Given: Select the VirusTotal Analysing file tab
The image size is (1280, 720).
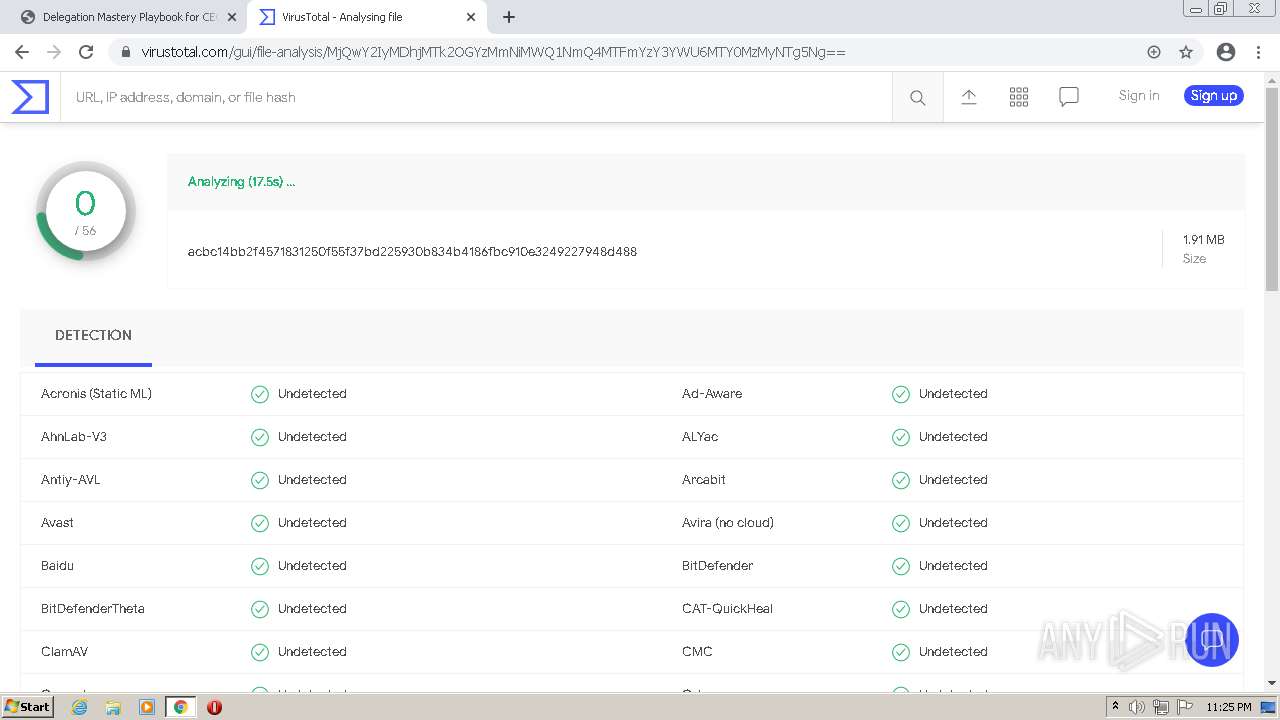Looking at the screenshot, I should click(x=366, y=17).
